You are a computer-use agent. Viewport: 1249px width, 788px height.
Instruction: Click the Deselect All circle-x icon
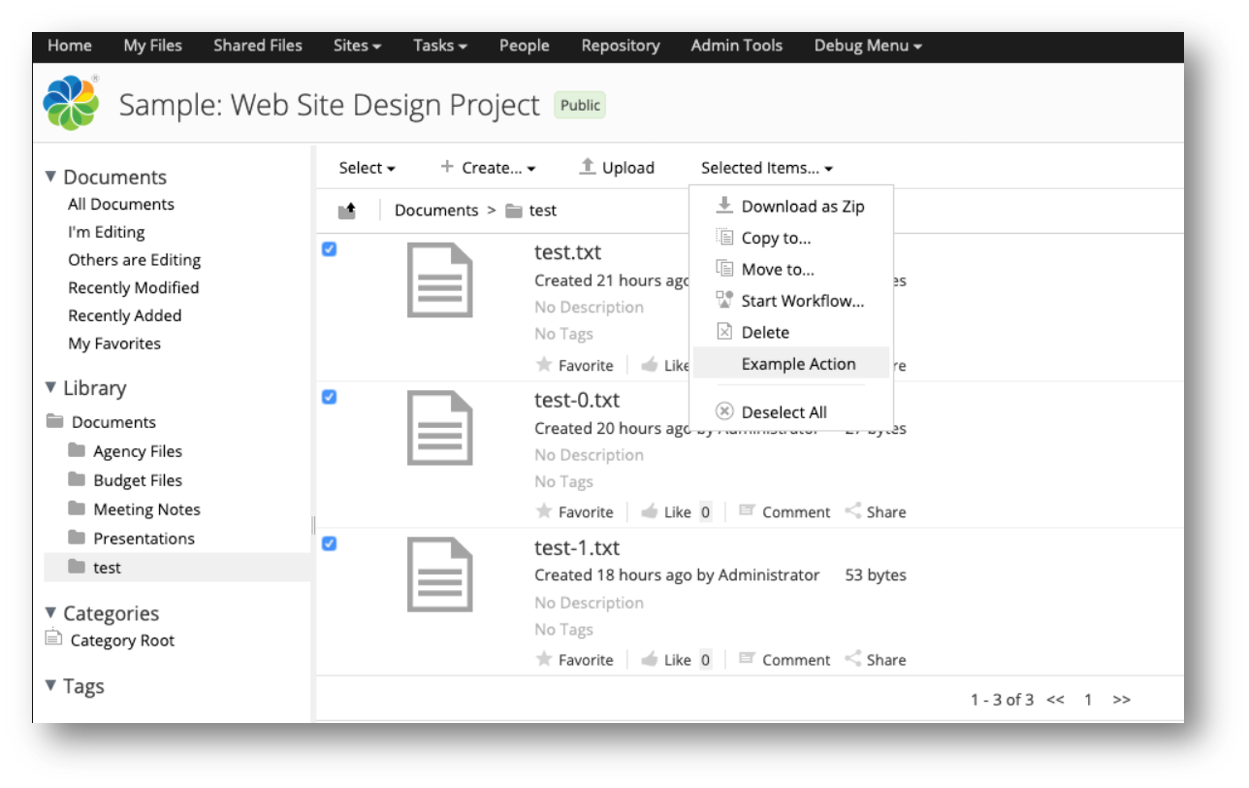point(725,411)
